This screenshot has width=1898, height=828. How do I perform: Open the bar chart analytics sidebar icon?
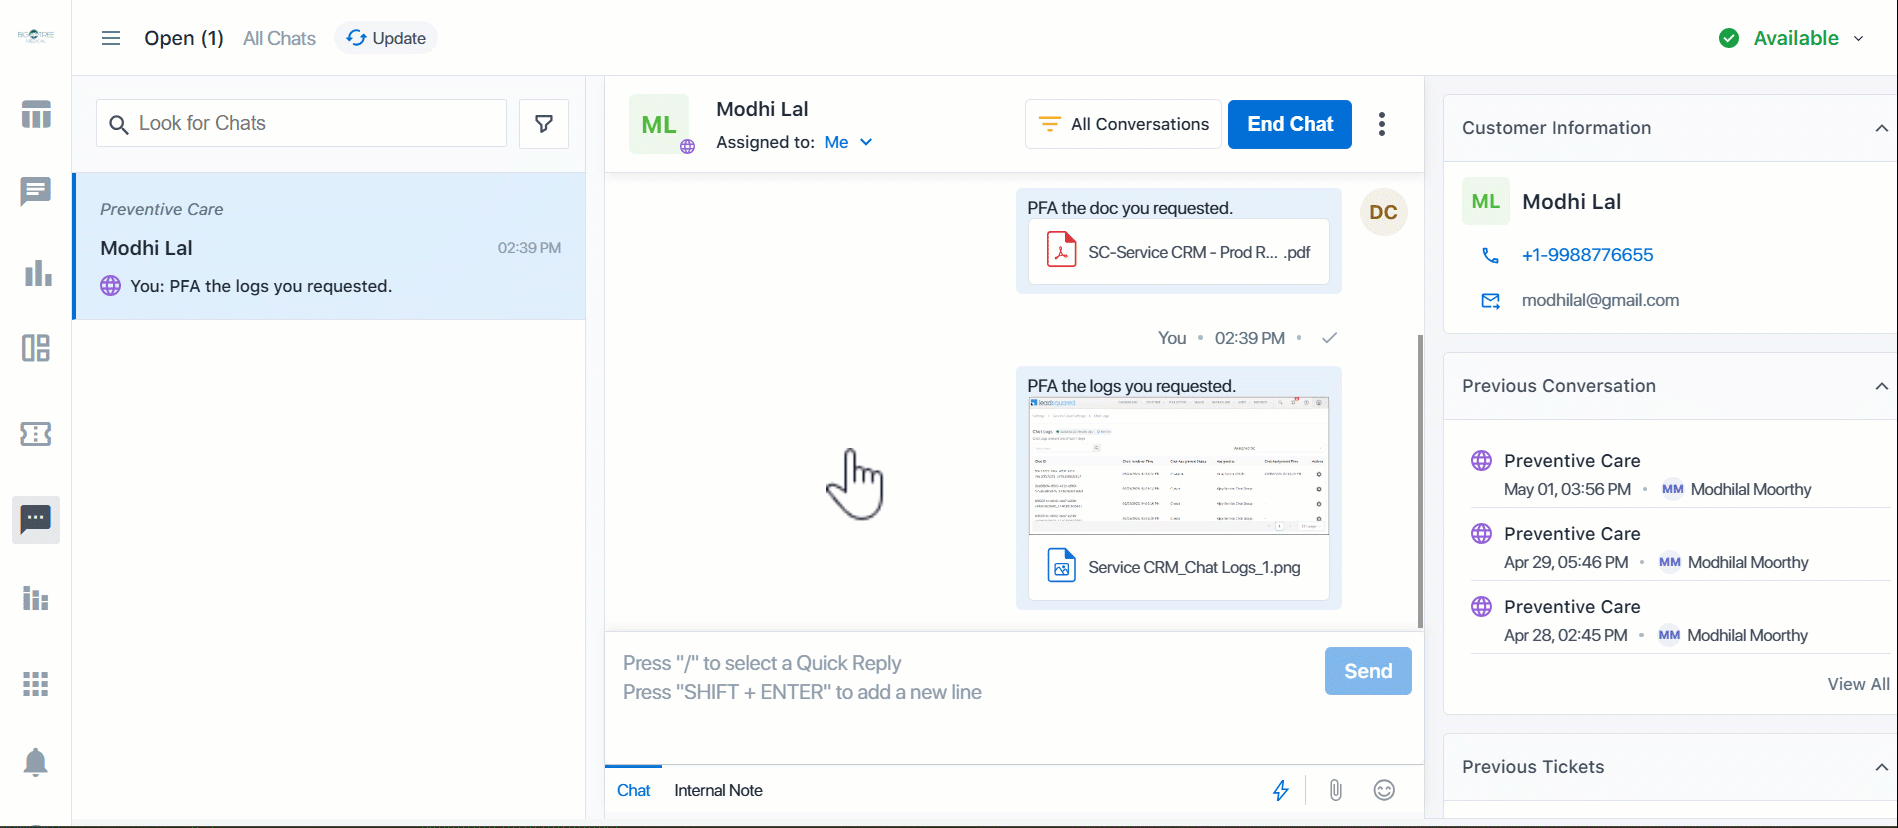[37, 272]
